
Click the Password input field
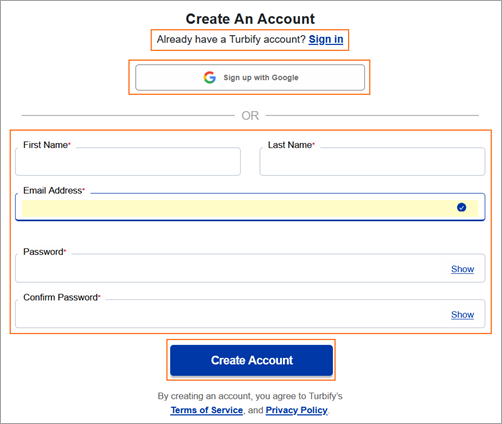click(x=250, y=268)
